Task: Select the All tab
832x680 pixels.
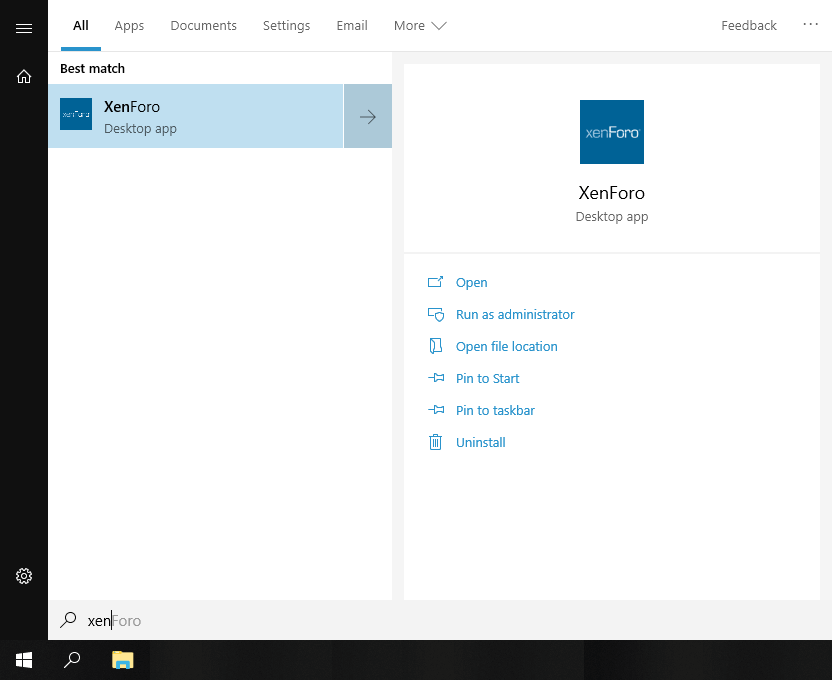Action: tap(81, 25)
